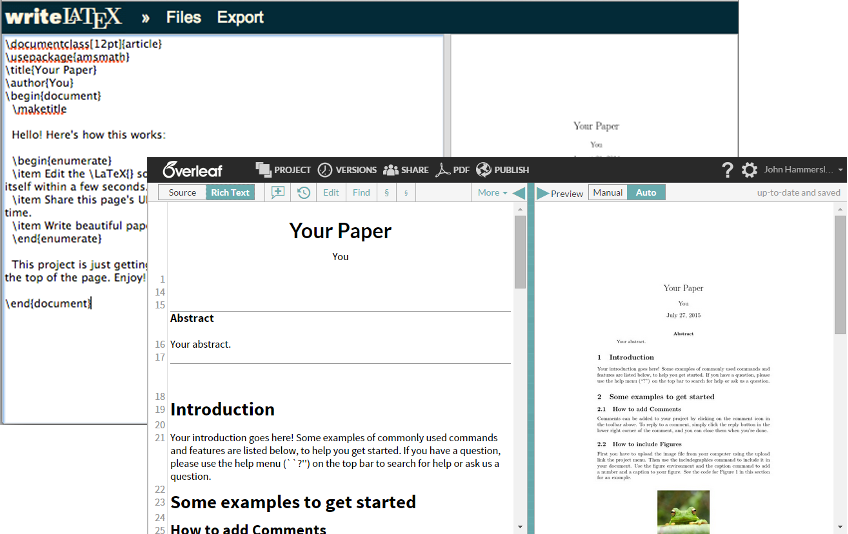Open Find in the editor toolbar
Image resolution: width=848 pixels, height=534 pixels.
click(x=361, y=193)
